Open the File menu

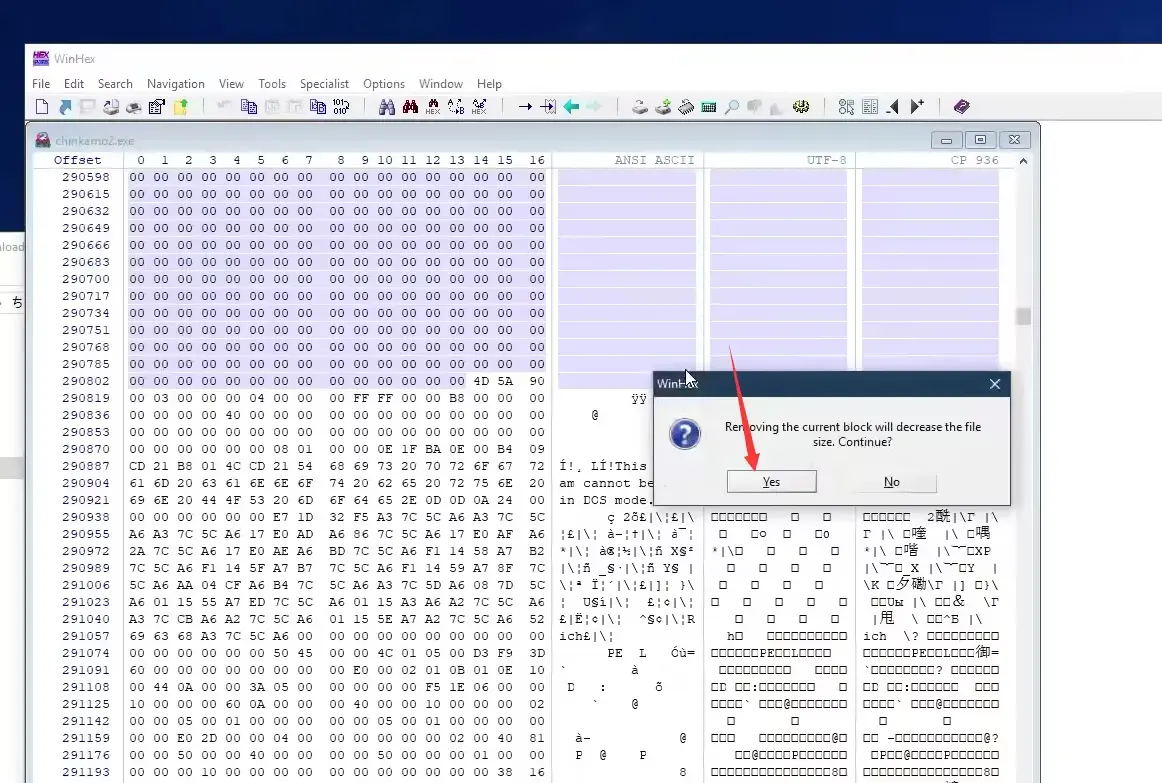[41, 84]
